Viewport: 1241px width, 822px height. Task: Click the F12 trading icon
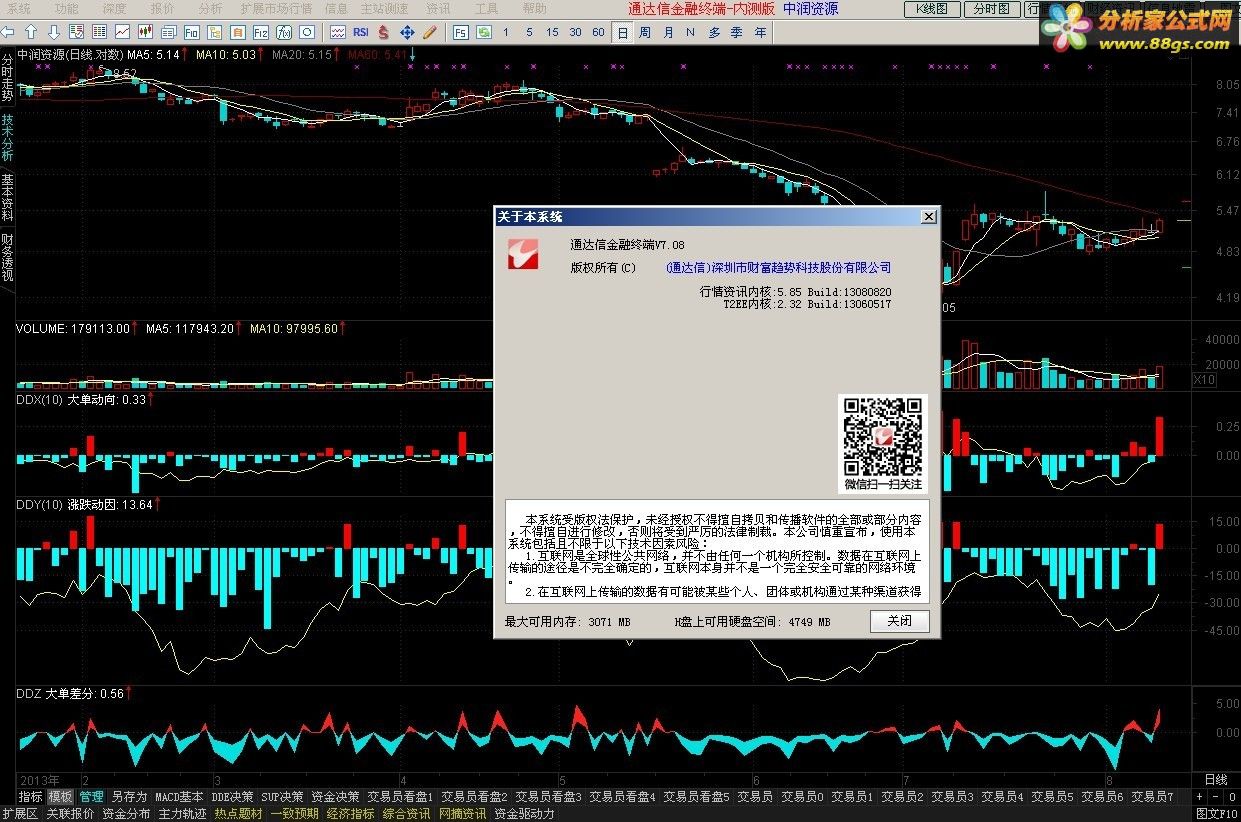pos(261,32)
